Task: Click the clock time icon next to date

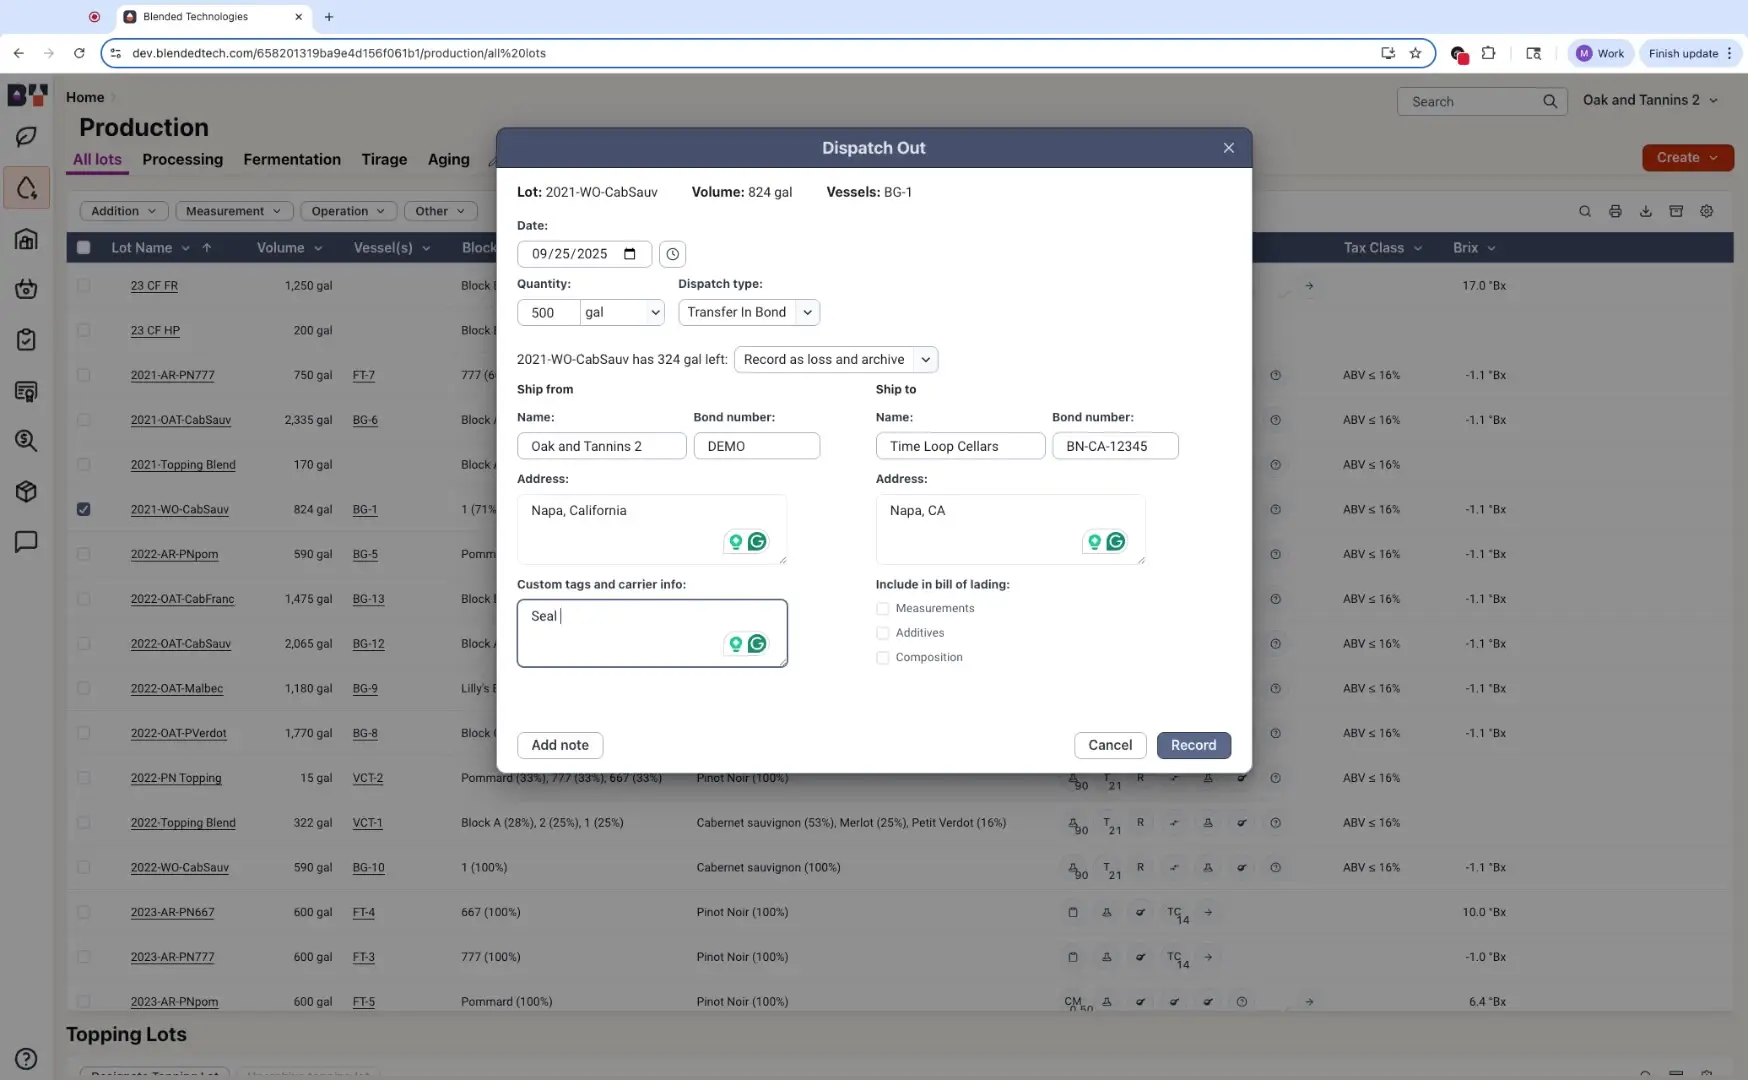Action: tap(672, 254)
